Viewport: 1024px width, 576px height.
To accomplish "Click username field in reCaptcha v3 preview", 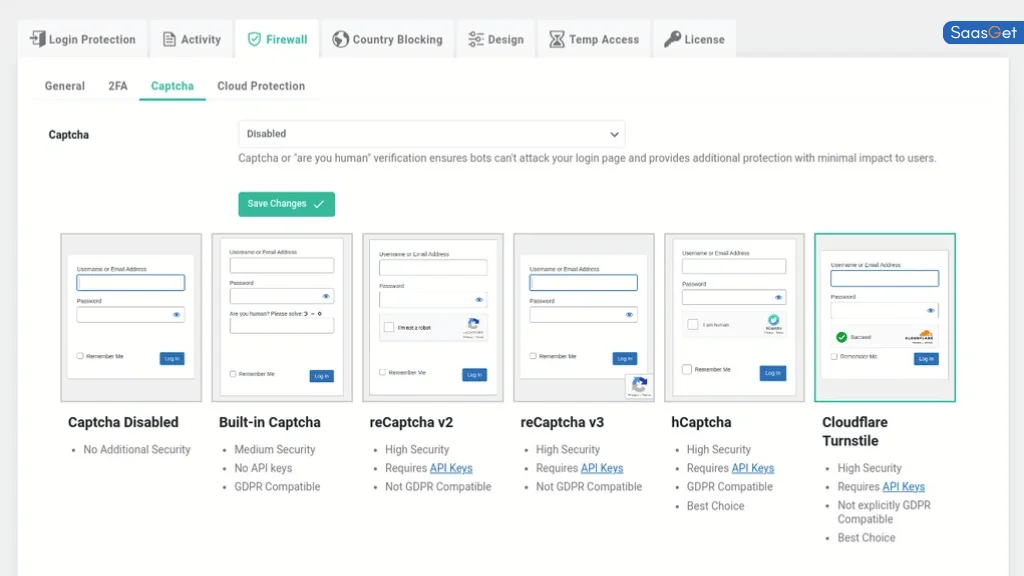I will coord(583,282).
